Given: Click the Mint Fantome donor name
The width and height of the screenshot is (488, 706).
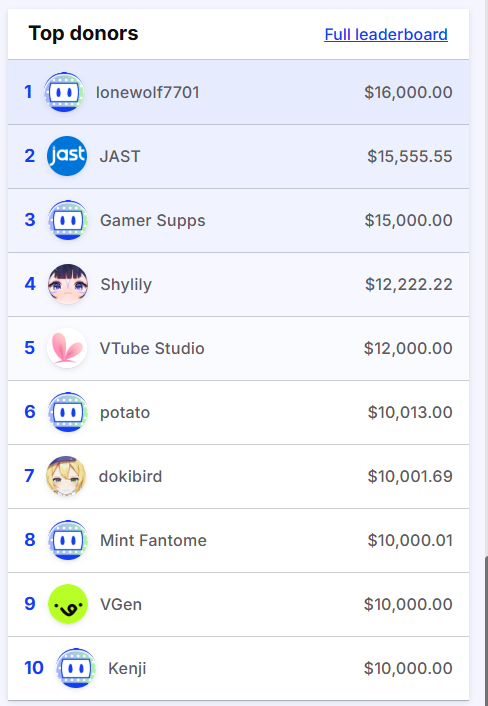Looking at the screenshot, I should click(x=154, y=540).
